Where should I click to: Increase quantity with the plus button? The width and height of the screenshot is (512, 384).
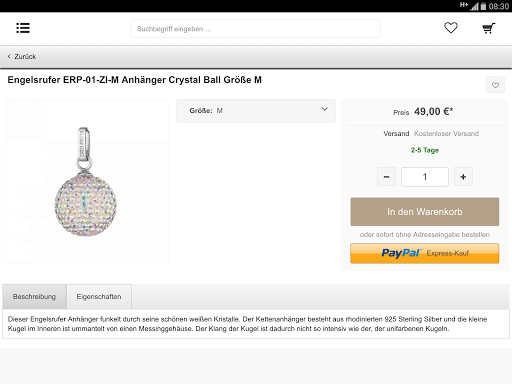[x=463, y=177]
